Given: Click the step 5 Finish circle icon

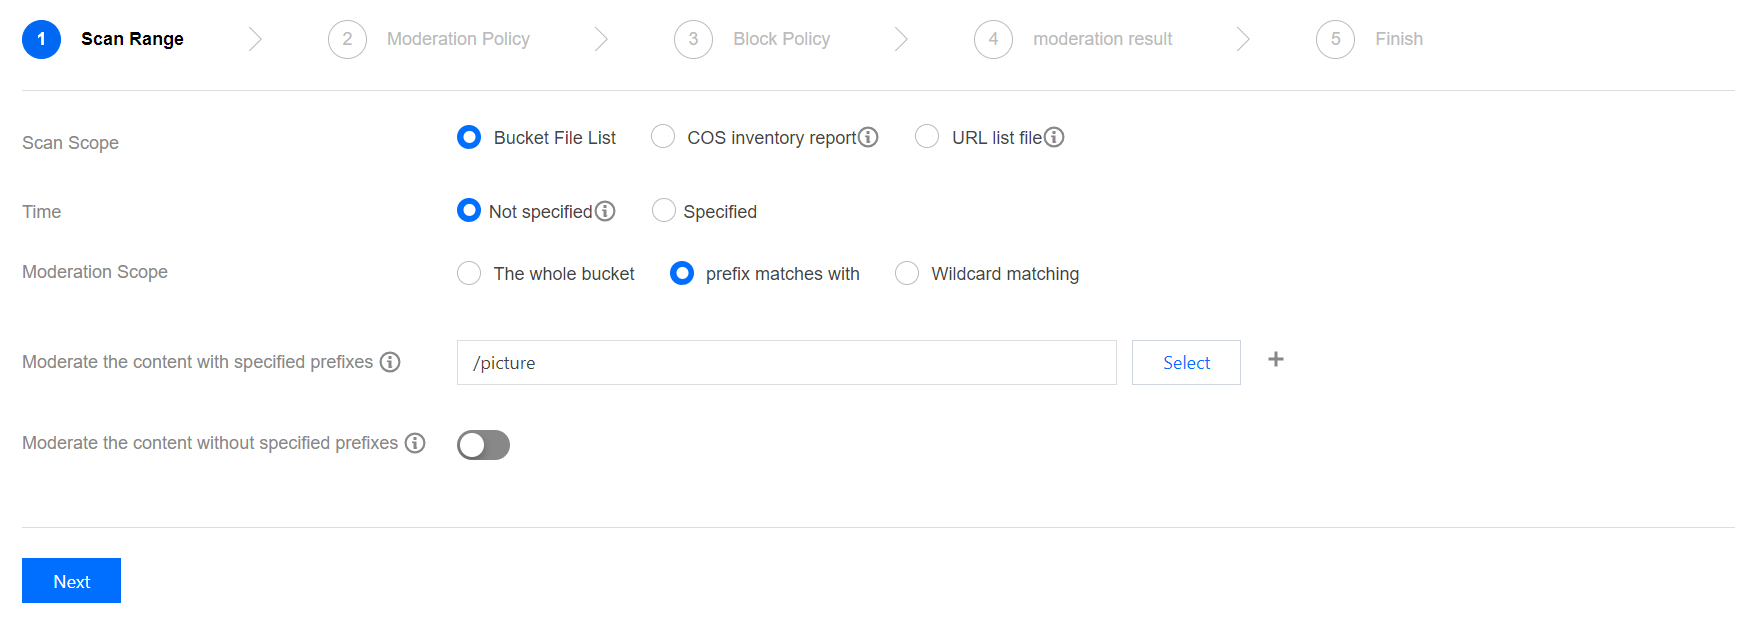Looking at the screenshot, I should [x=1335, y=39].
